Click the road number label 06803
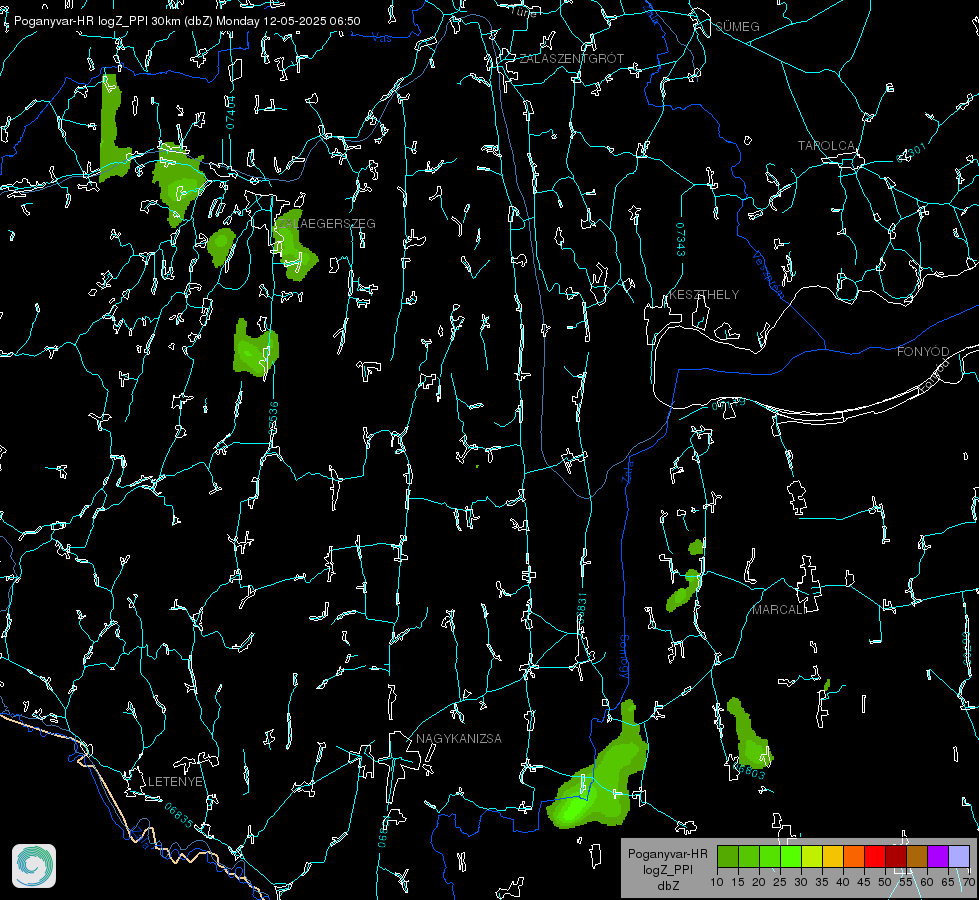The width and height of the screenshot is (979, 900). 750,772
